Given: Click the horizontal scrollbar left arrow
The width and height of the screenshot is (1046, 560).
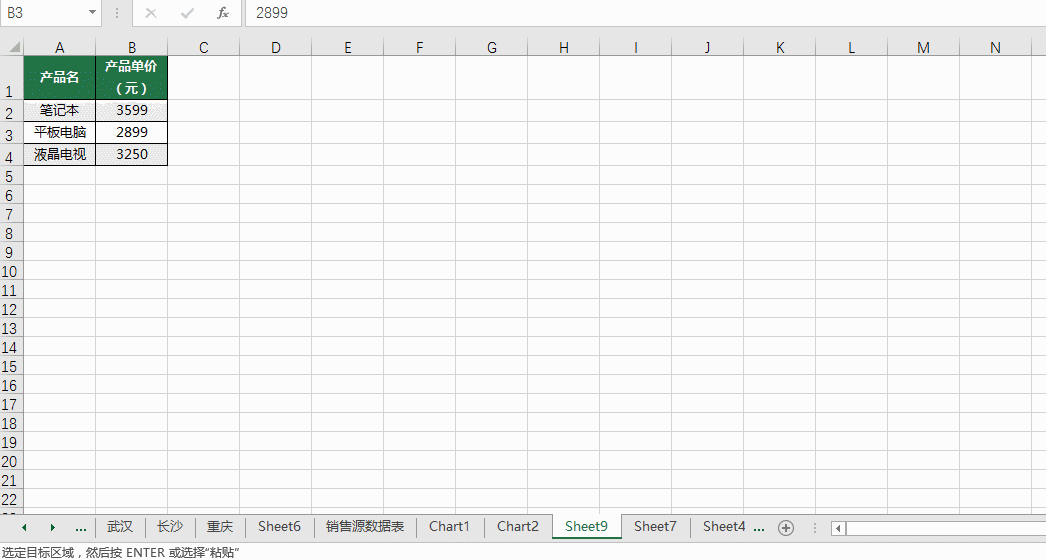Looking at the screenshot, I should pyautogui.click(x=839, y=529).
